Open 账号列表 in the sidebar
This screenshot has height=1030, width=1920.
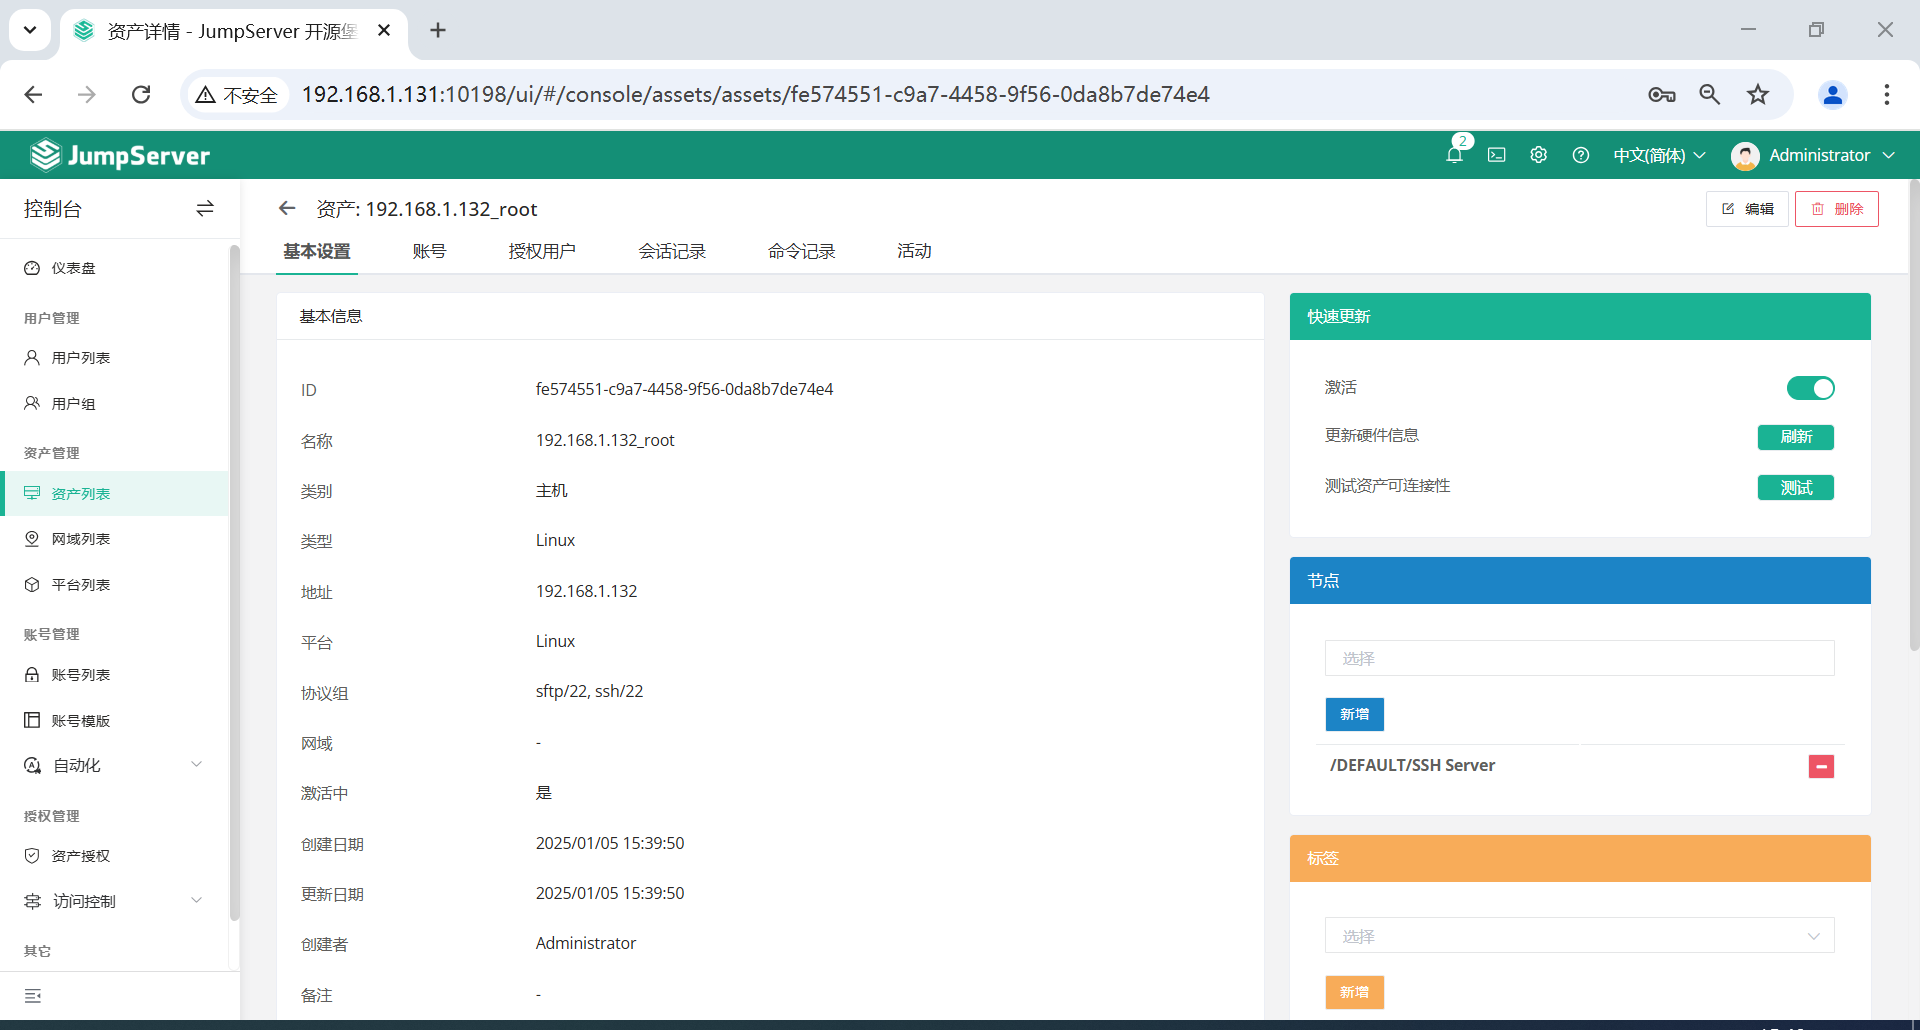114,675
